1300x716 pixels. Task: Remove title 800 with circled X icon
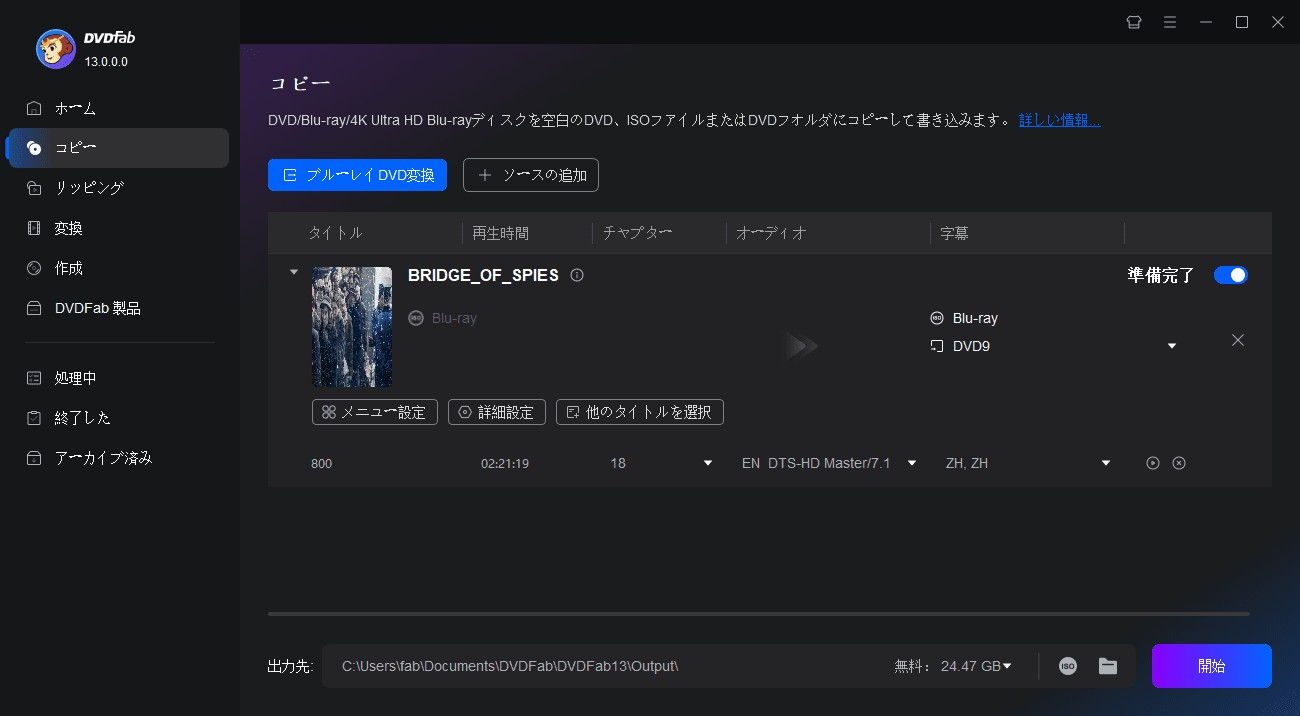point(1179,463)
